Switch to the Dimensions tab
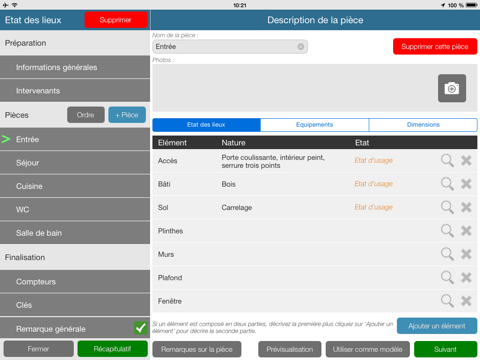 423,125
